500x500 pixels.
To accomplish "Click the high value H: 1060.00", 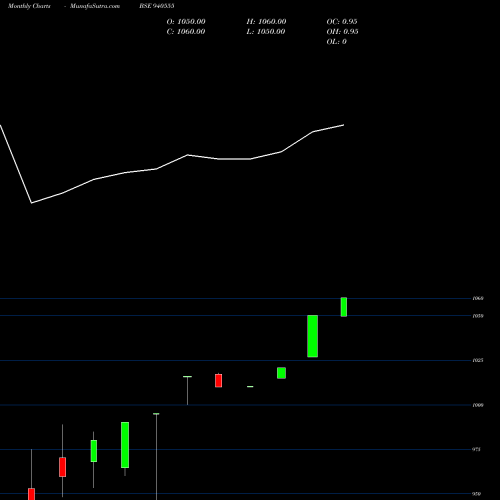I will [266, 22].
